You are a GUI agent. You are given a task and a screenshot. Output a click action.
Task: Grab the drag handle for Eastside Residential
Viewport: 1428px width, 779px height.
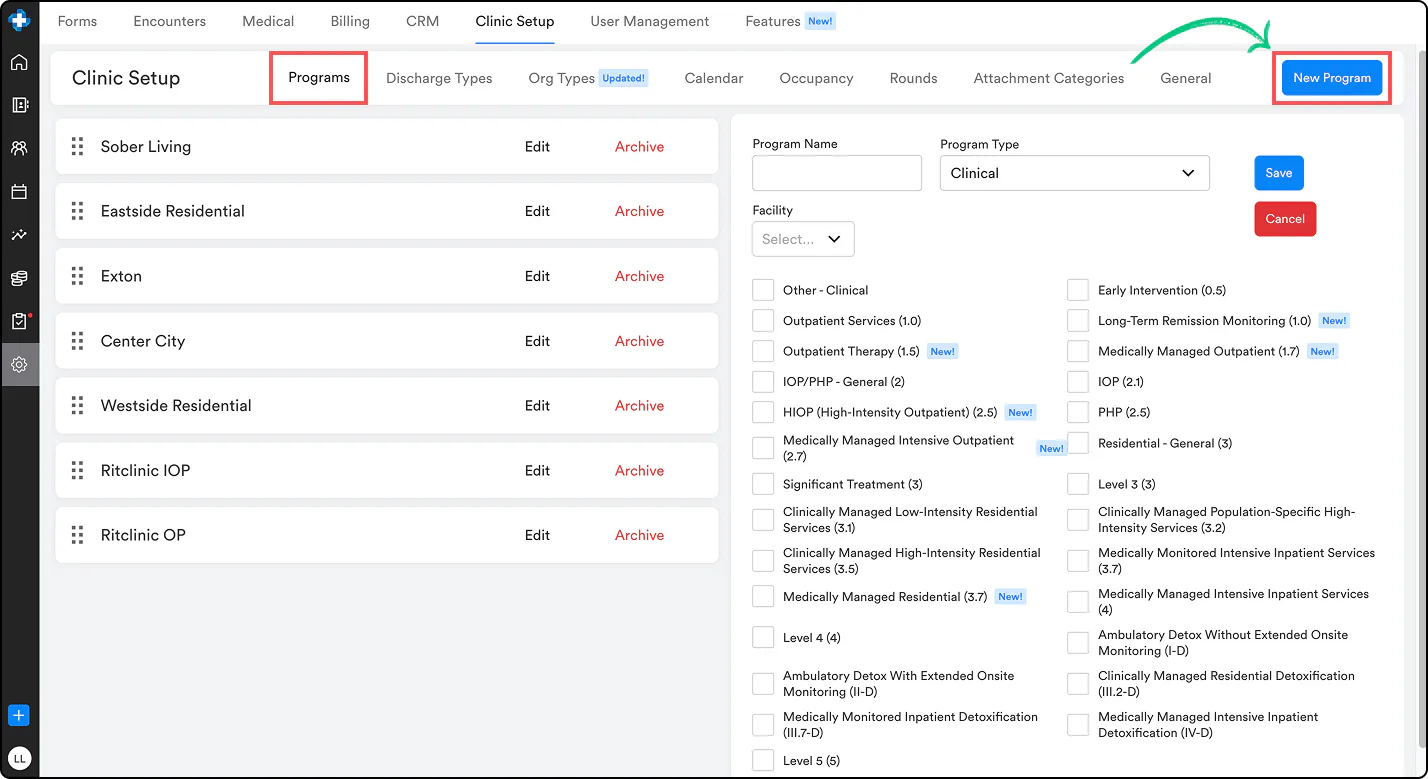77,211
